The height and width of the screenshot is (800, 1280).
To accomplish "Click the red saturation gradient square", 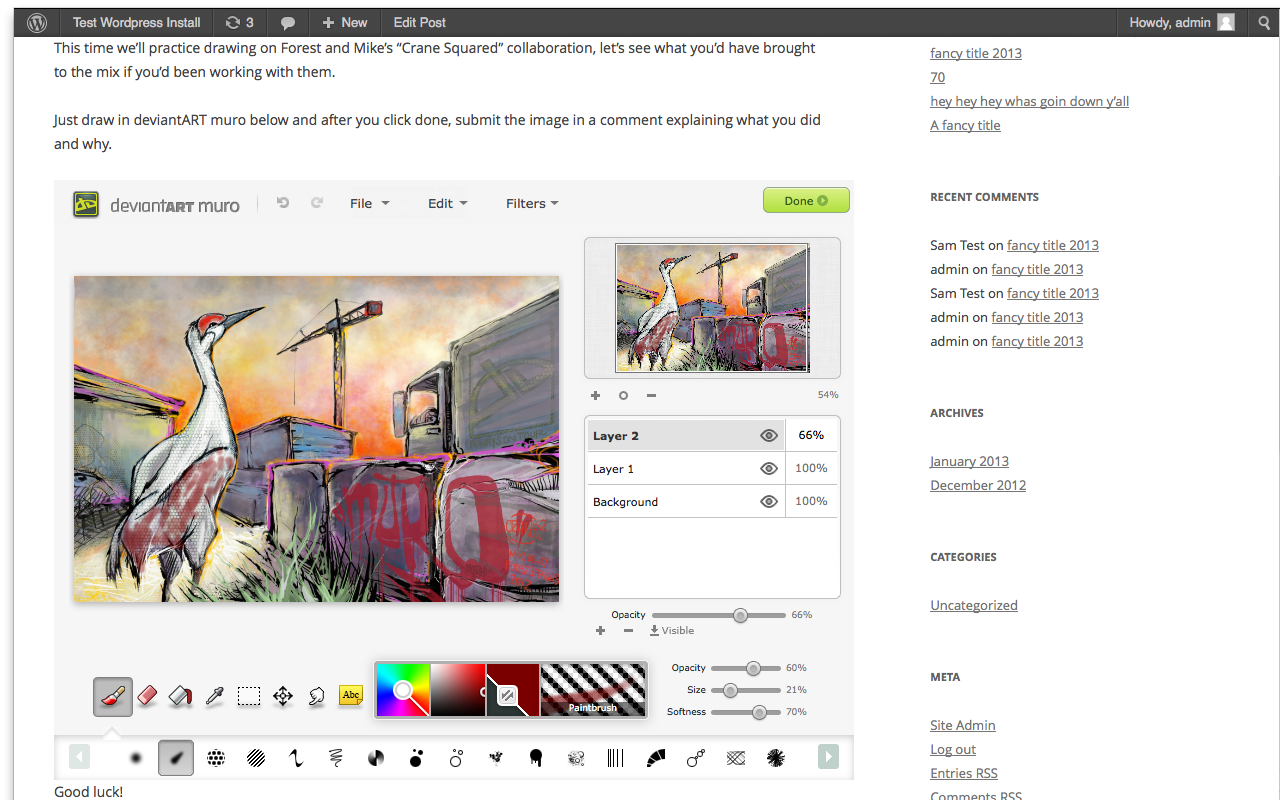I will pos(458,690).
